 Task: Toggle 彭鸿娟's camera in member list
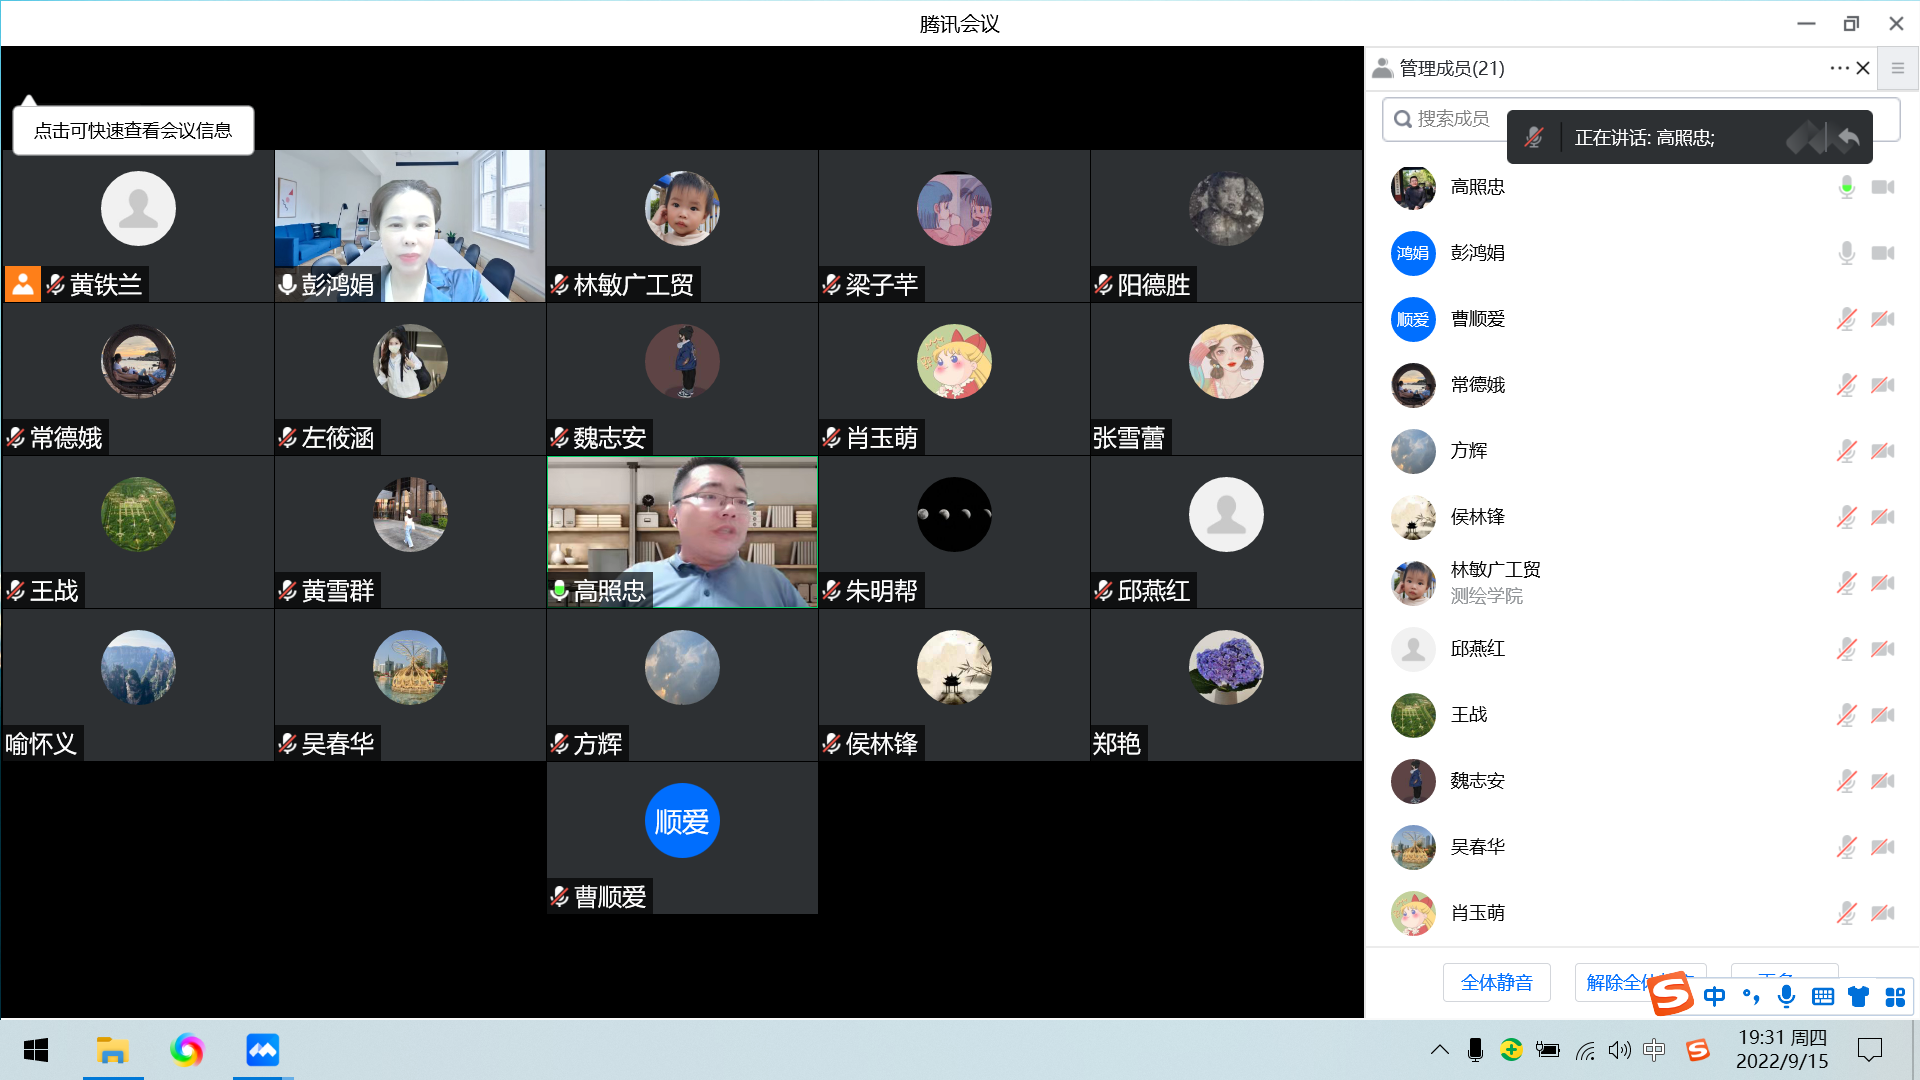pos(1883,253)
